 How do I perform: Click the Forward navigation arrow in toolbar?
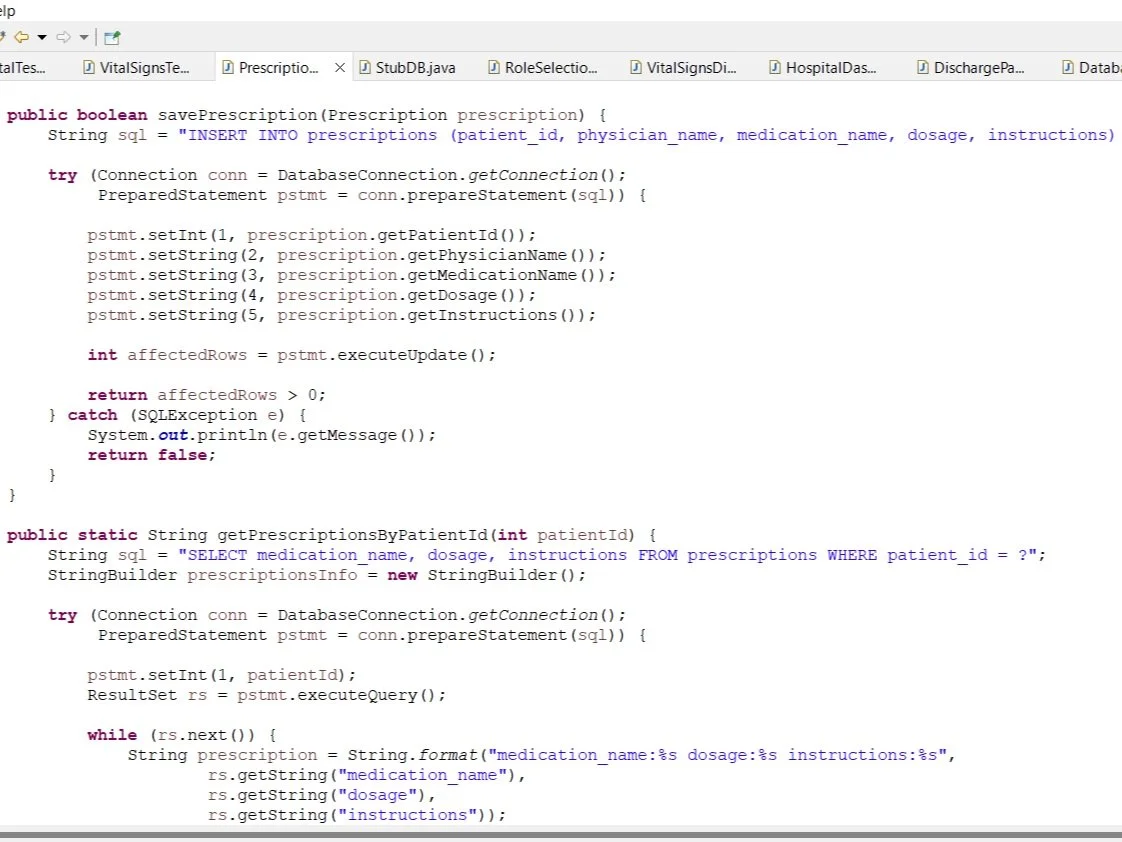tap(64, 37)
